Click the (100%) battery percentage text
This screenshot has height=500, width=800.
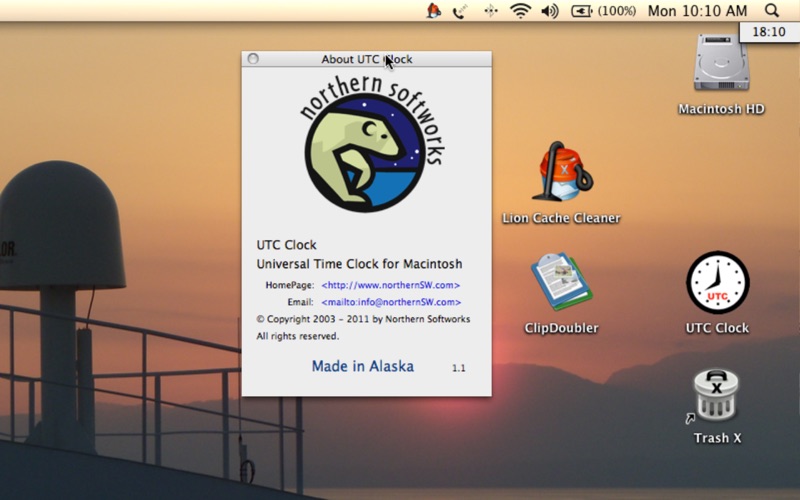click(x=617, y=11)
